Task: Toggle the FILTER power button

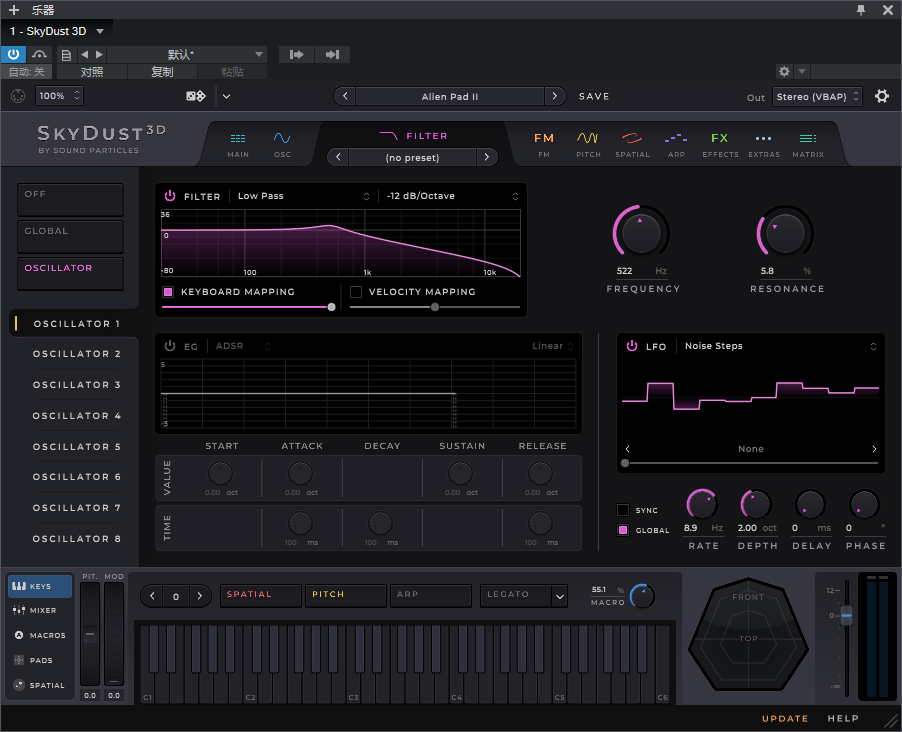Action: click(170, 196)
